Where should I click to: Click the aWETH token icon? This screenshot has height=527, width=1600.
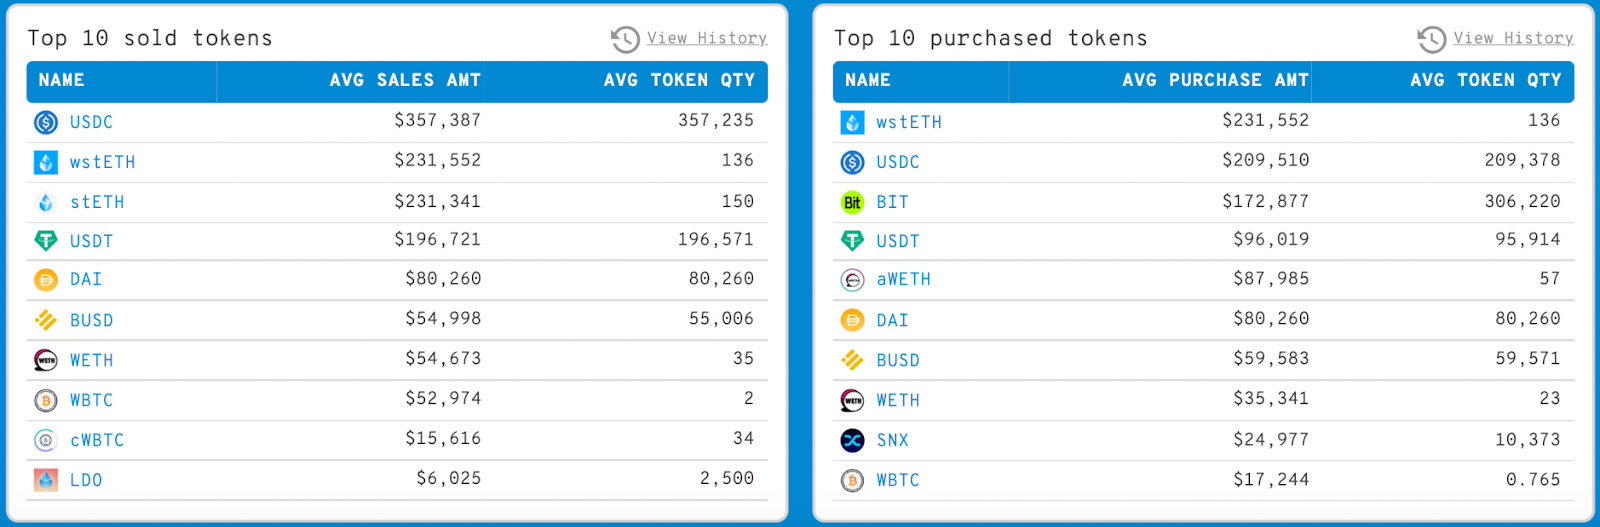click(852, 280)
